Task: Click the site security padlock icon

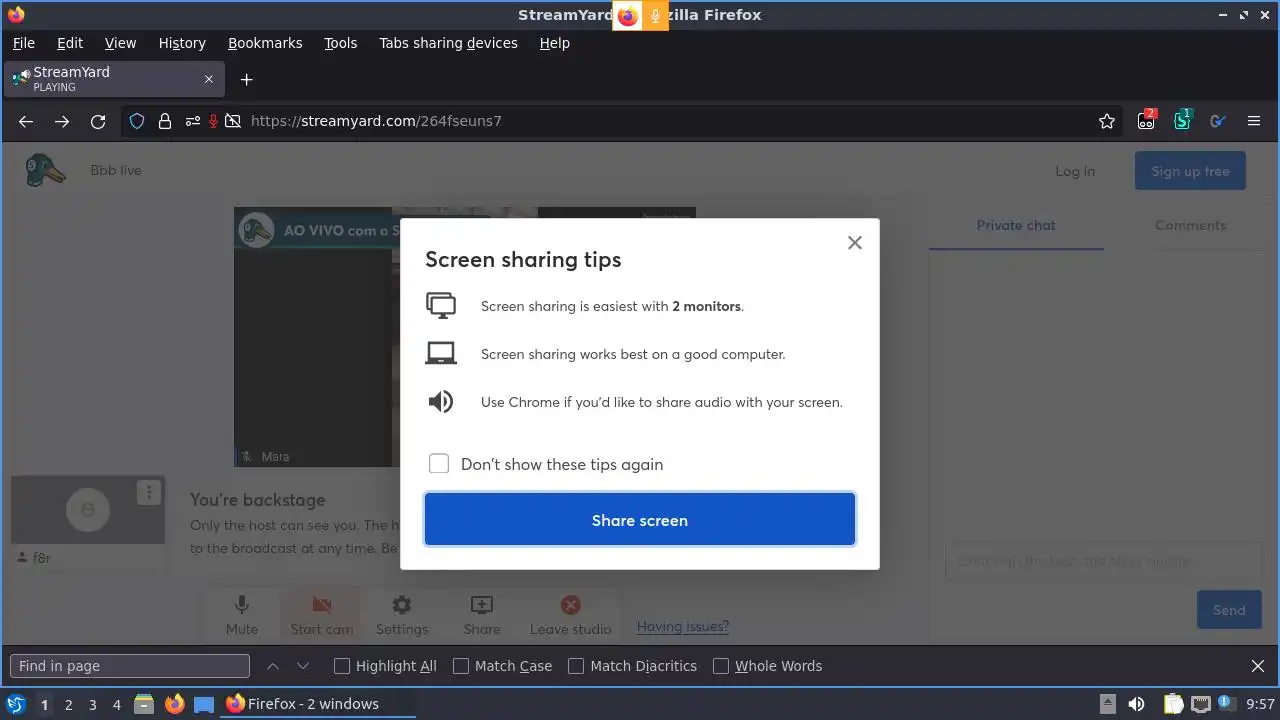Action: pos(165,121)
